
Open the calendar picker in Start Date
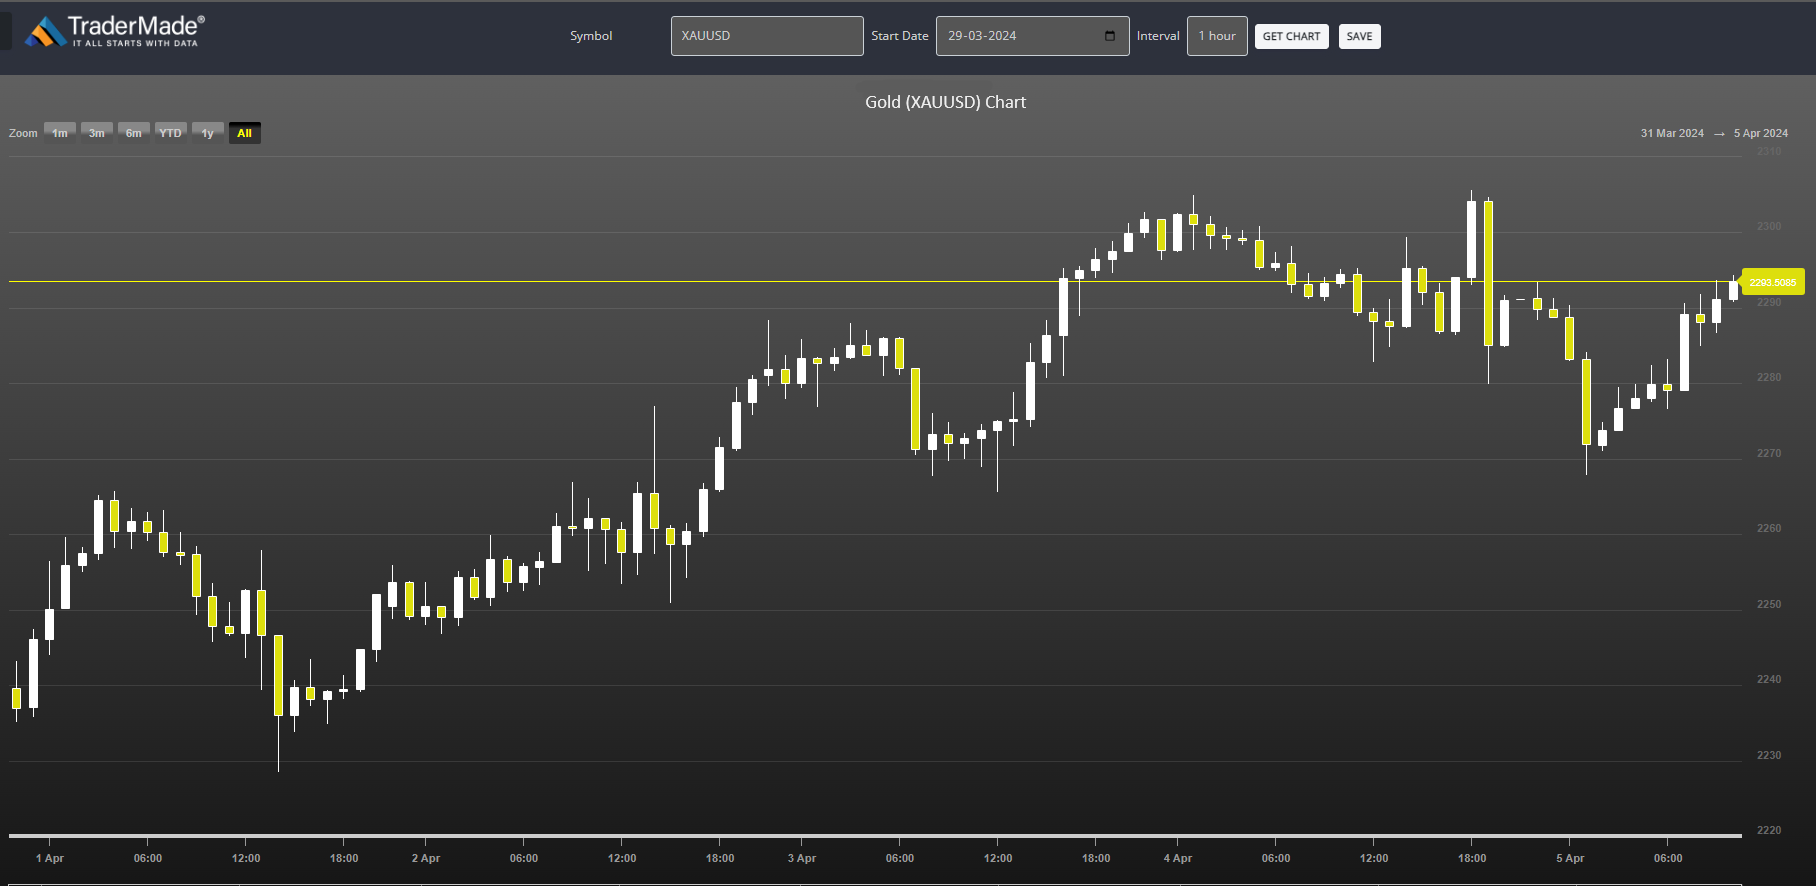[1110, 36]
